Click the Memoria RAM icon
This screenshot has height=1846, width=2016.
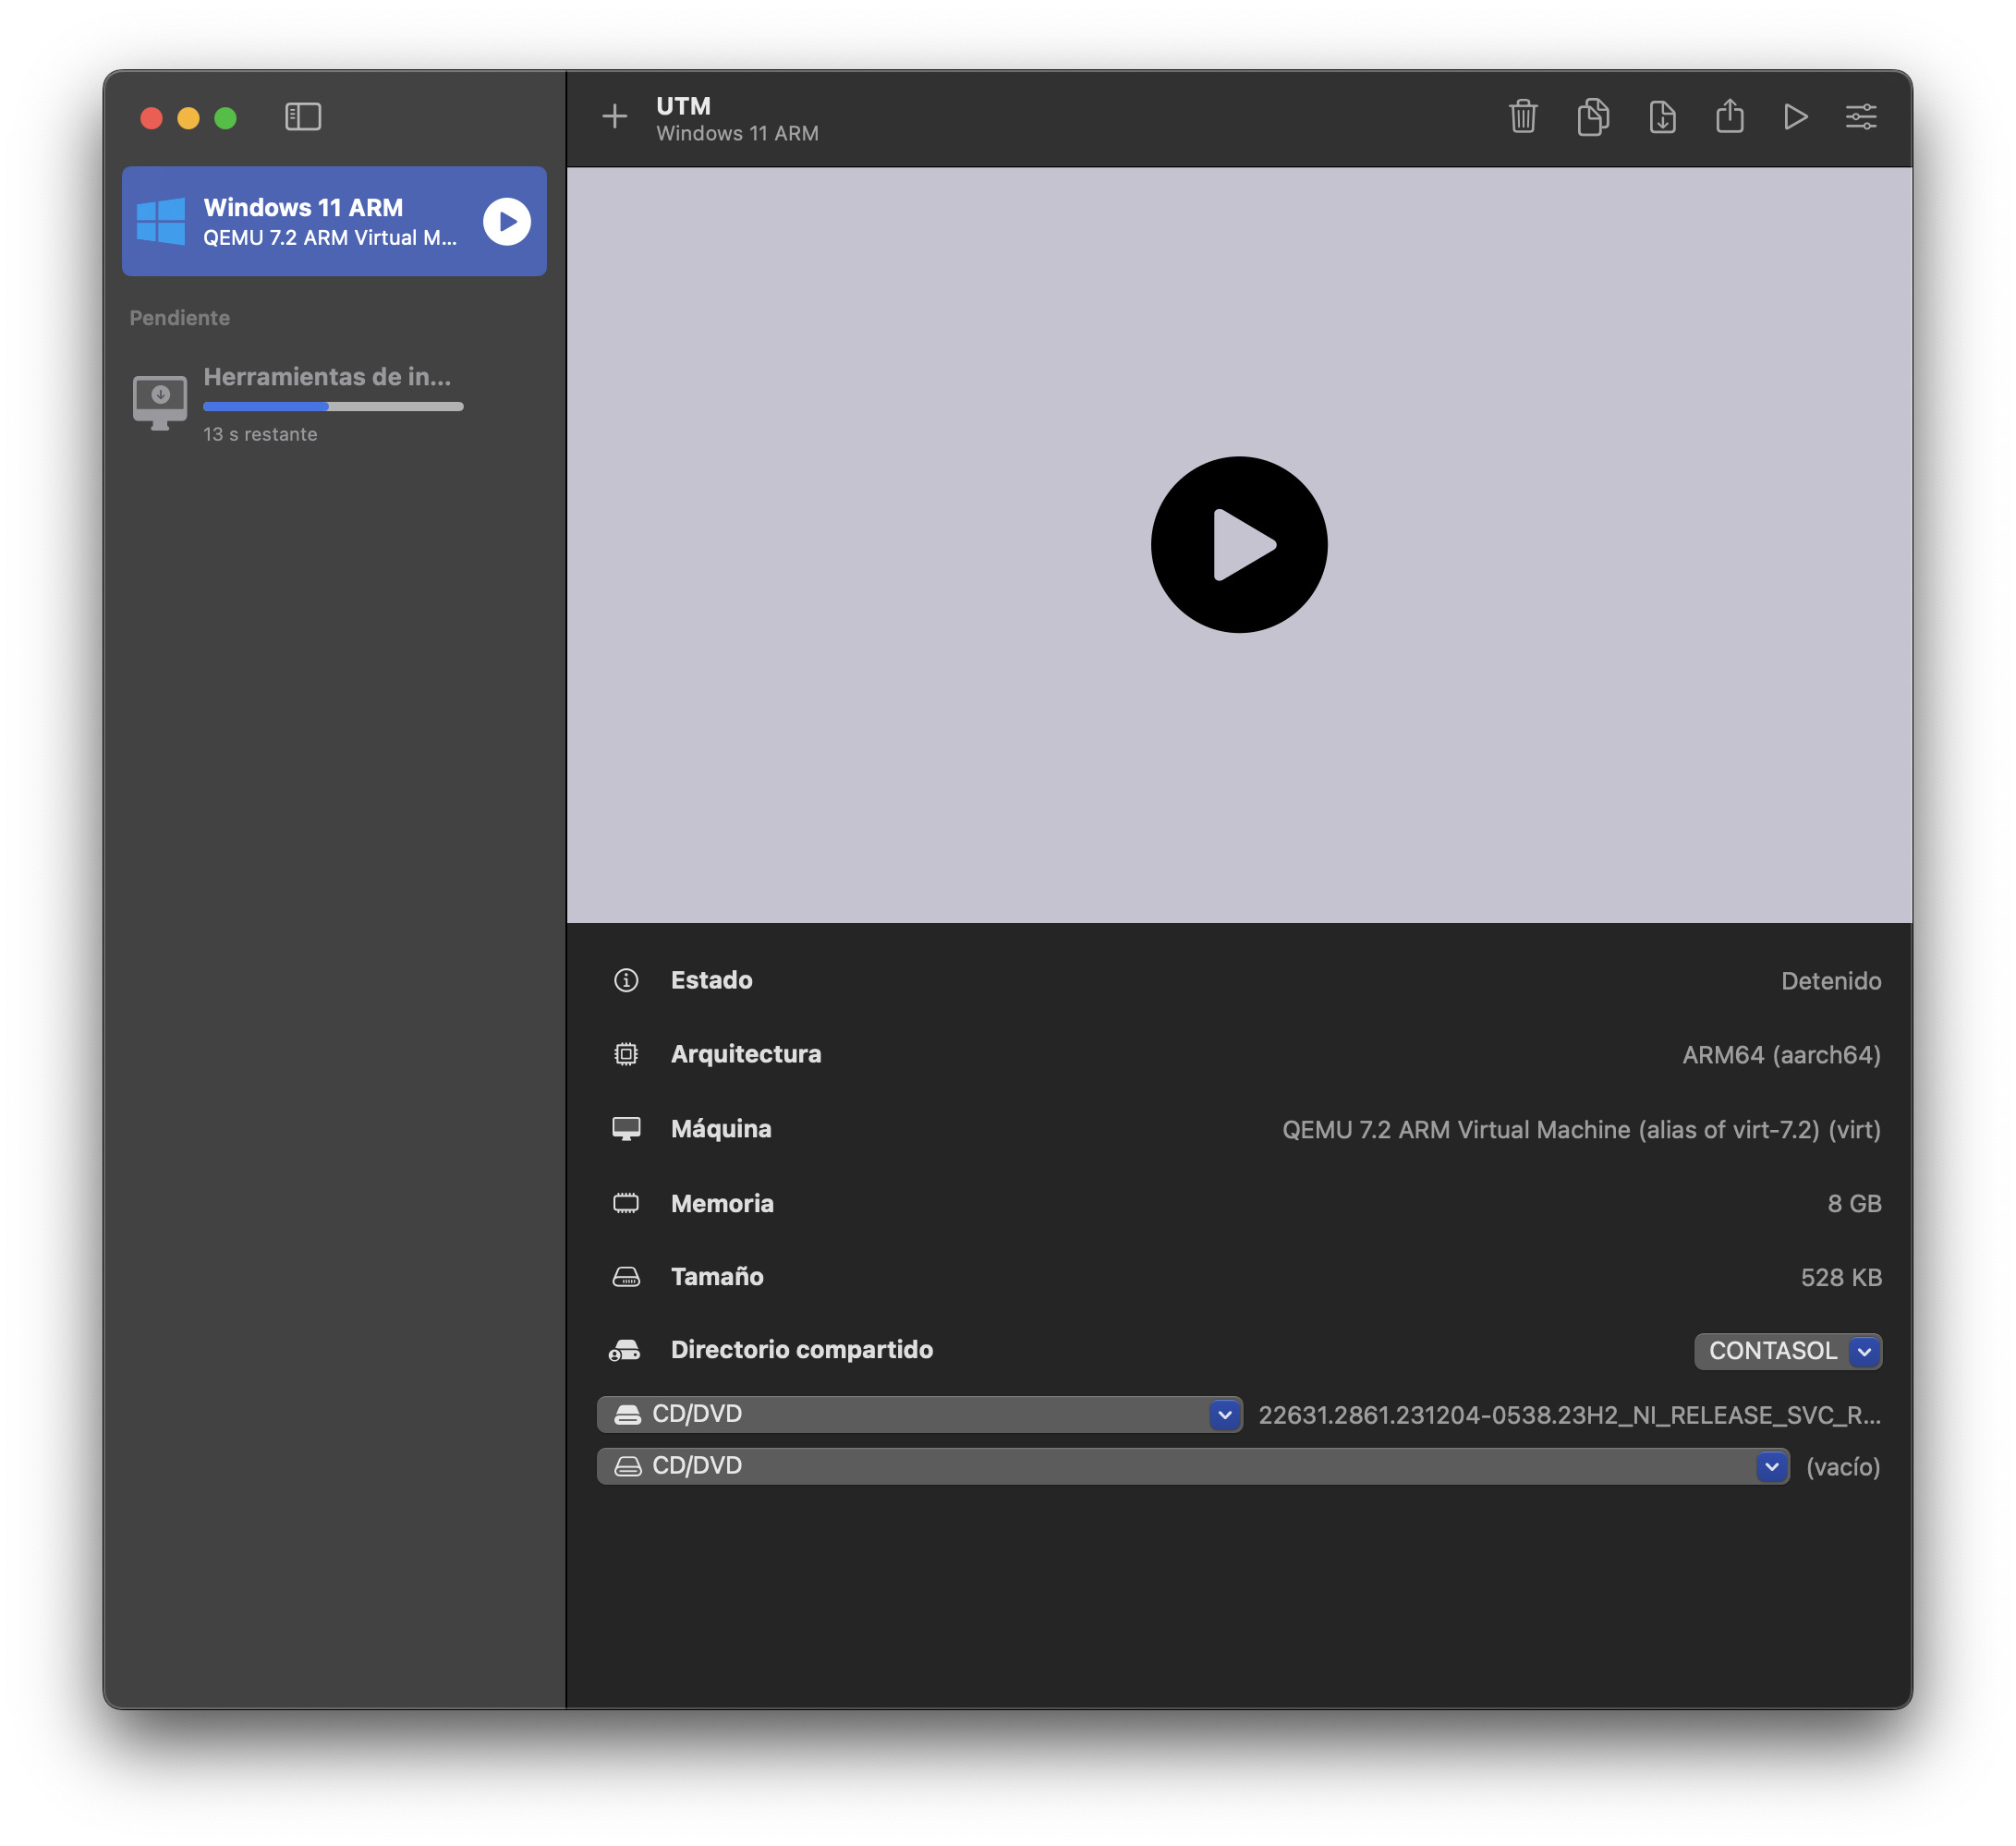coord(626,1203)
